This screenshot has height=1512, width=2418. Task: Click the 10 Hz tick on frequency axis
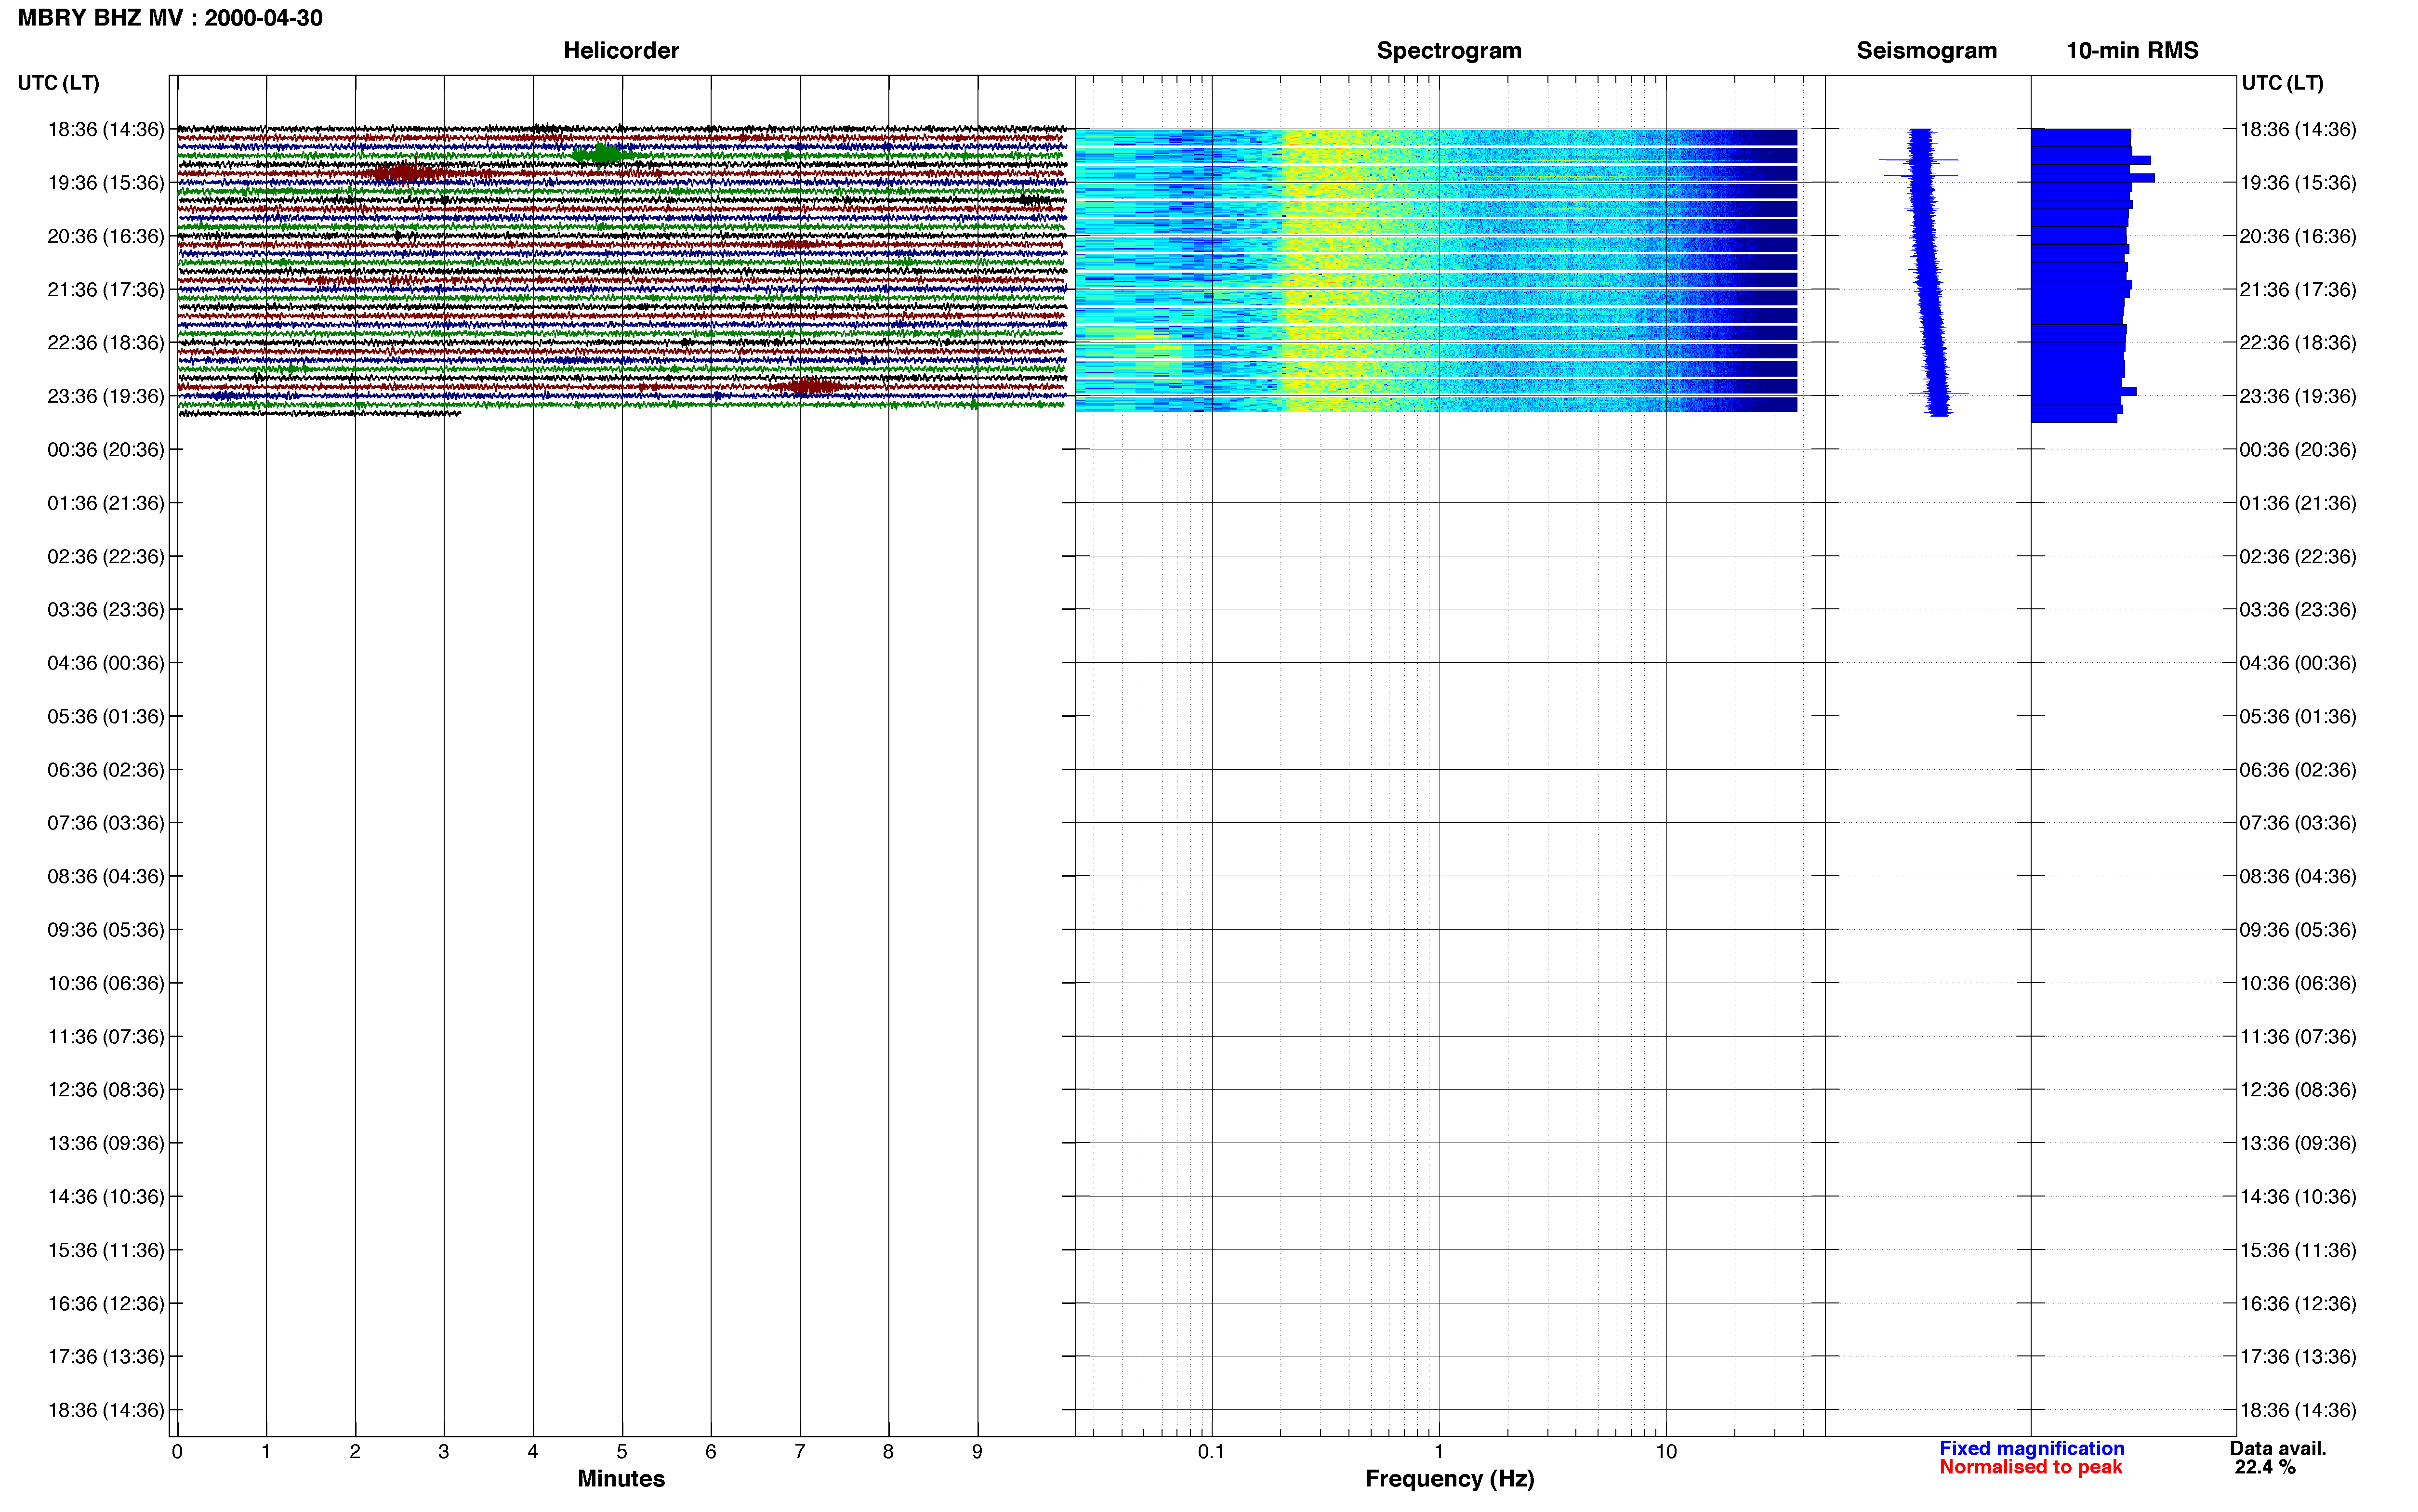(1666, 1451)
